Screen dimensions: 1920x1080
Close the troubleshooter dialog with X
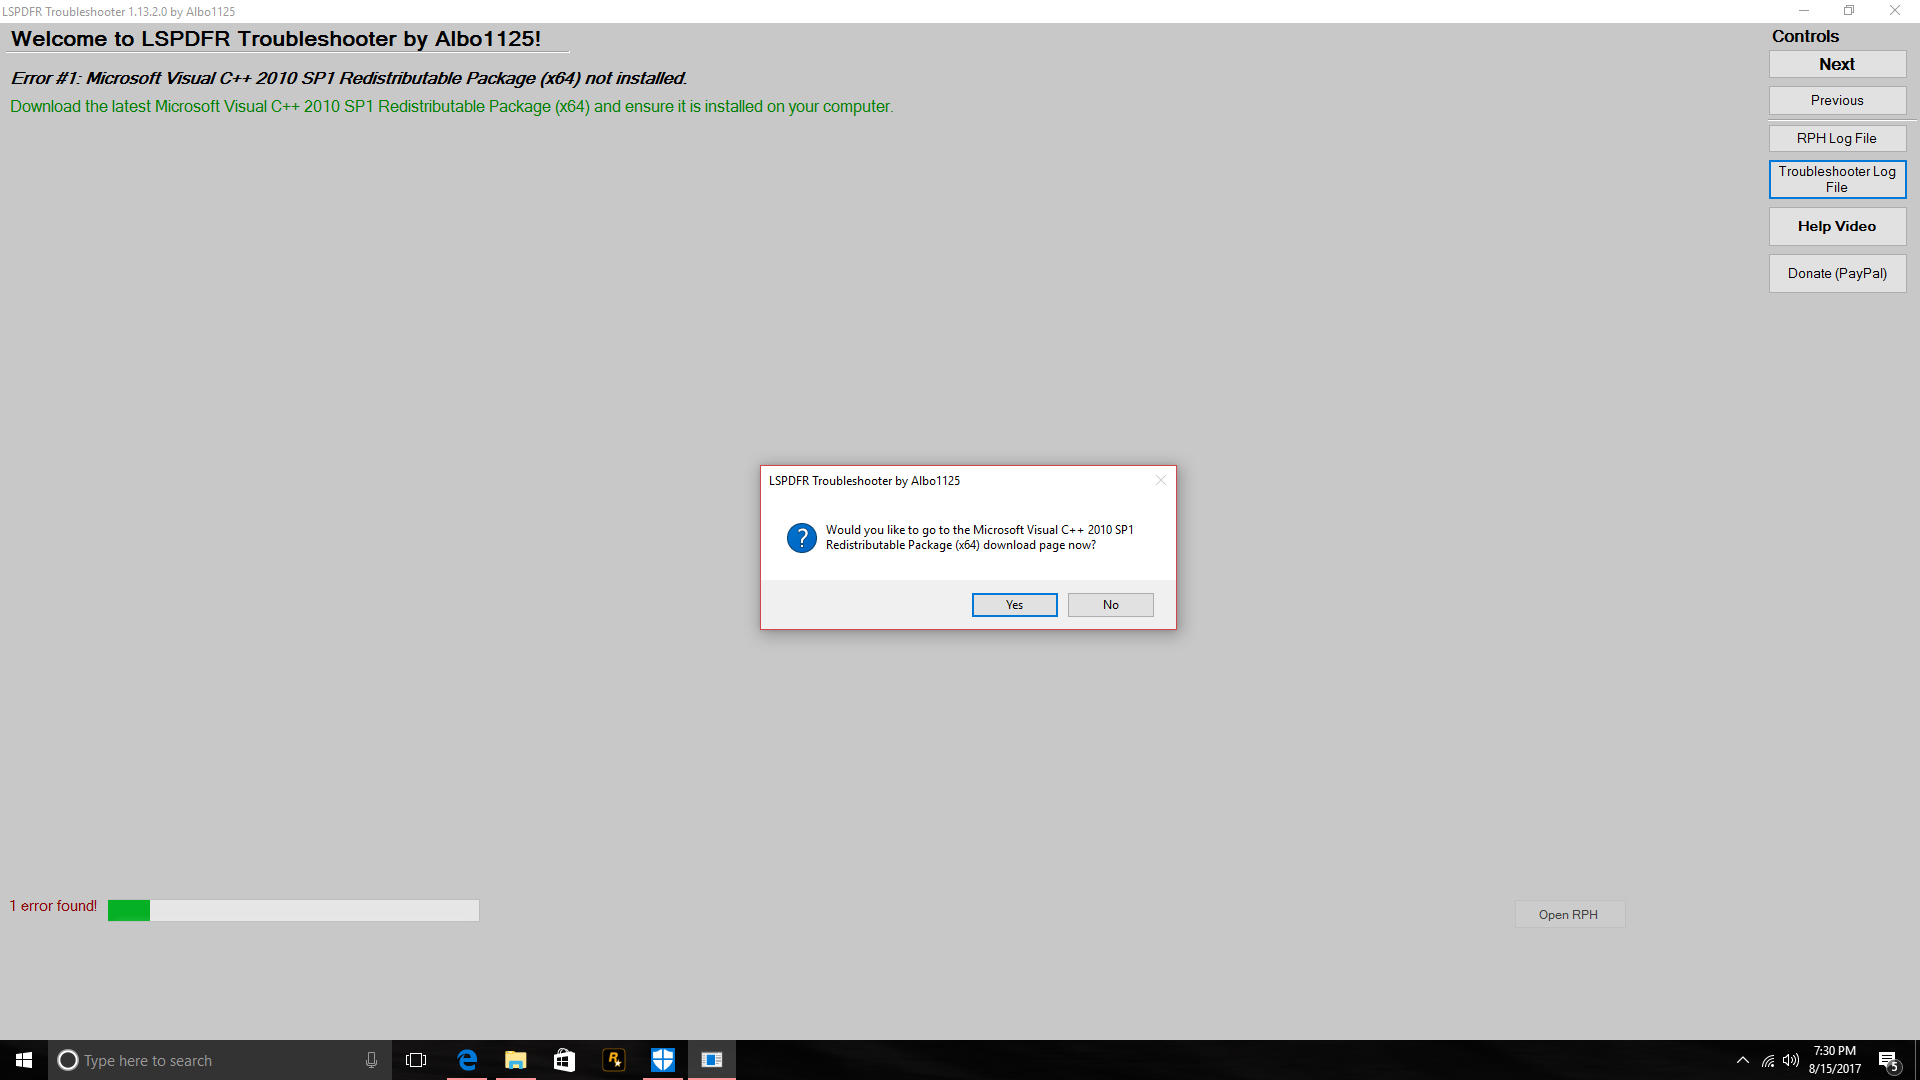1160,481
